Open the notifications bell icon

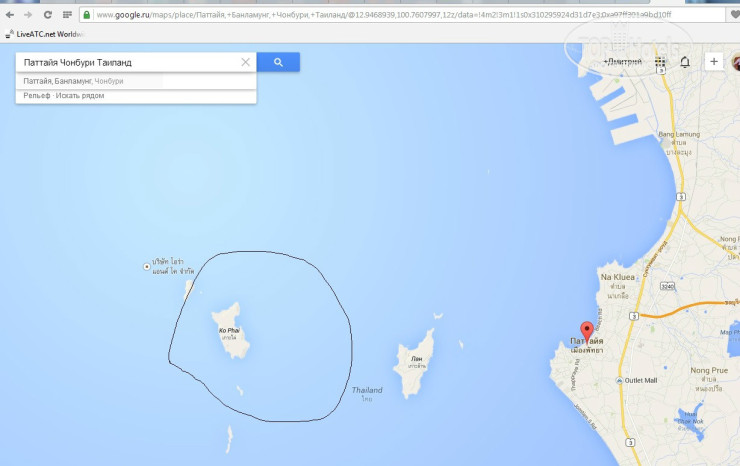coord(685,62)
